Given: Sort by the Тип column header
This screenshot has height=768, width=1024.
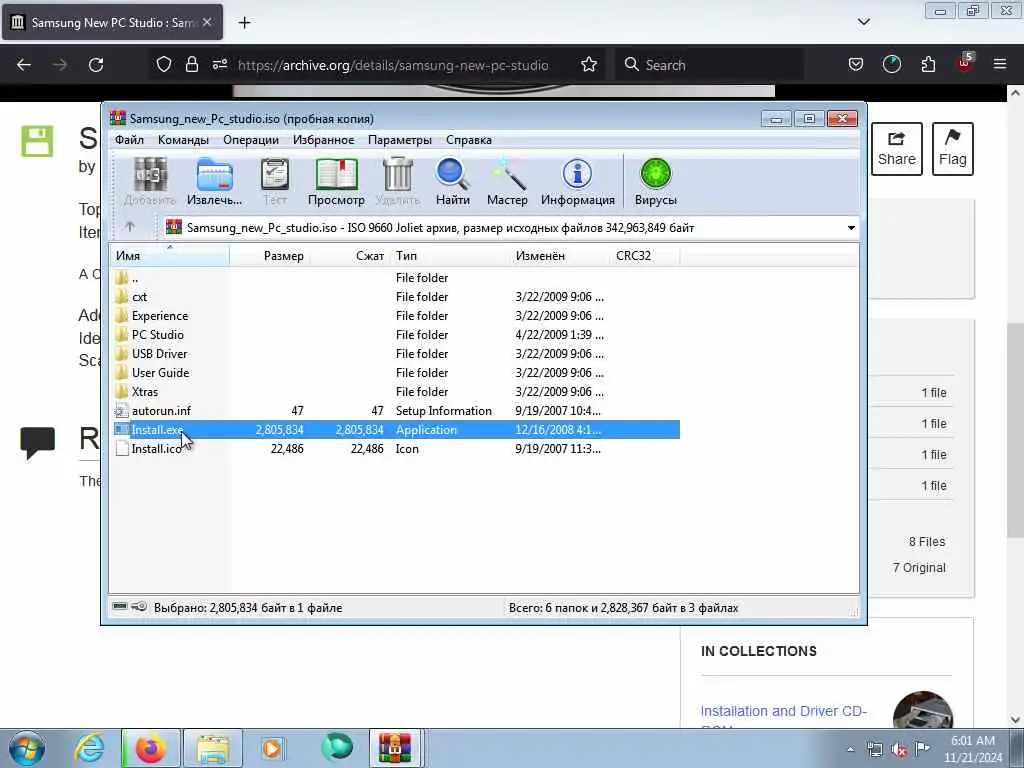Looking at the screenshot, I should coord(450,256).
